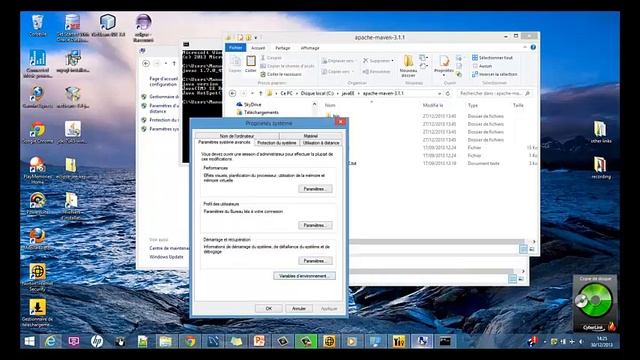The width and height of the screenshot is (640, 360).
Task: Select the 'Protection du système' tab
Action: click(277, 143)
